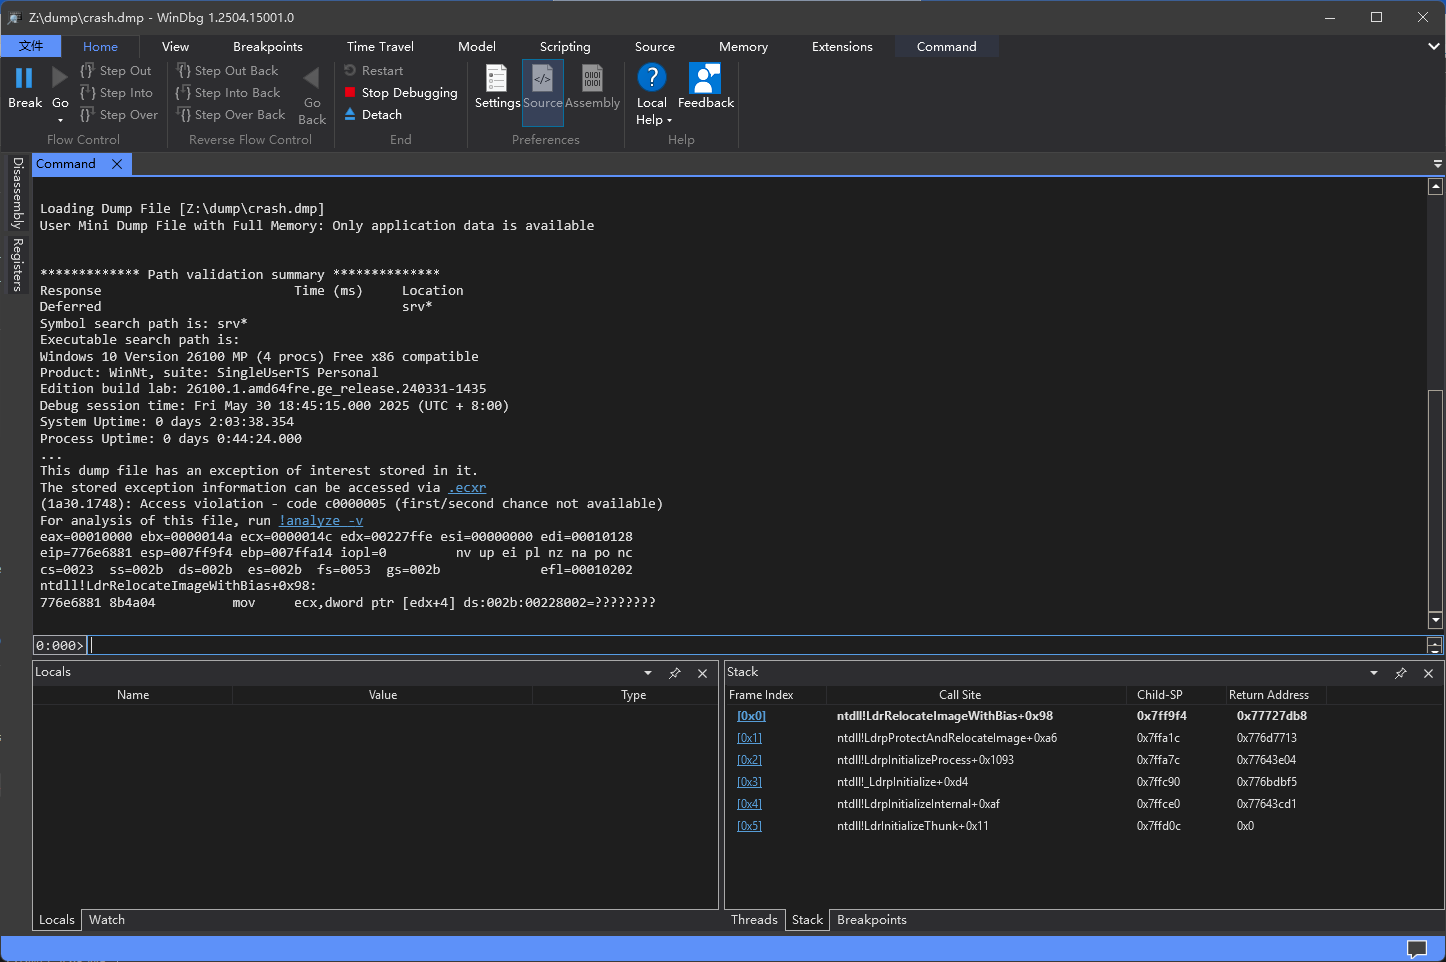The image size is (1446, 962).
Task: Open the Command window options dropdown
Action: (1437, 164)
